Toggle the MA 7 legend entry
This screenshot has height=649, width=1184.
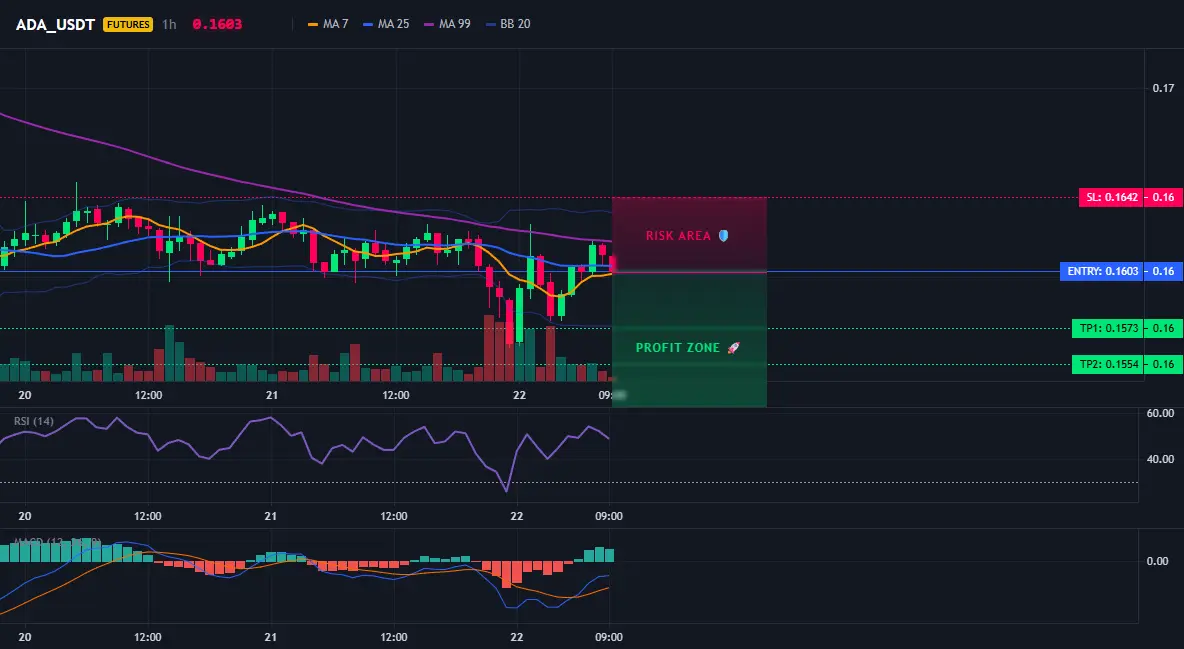point(328,24)
